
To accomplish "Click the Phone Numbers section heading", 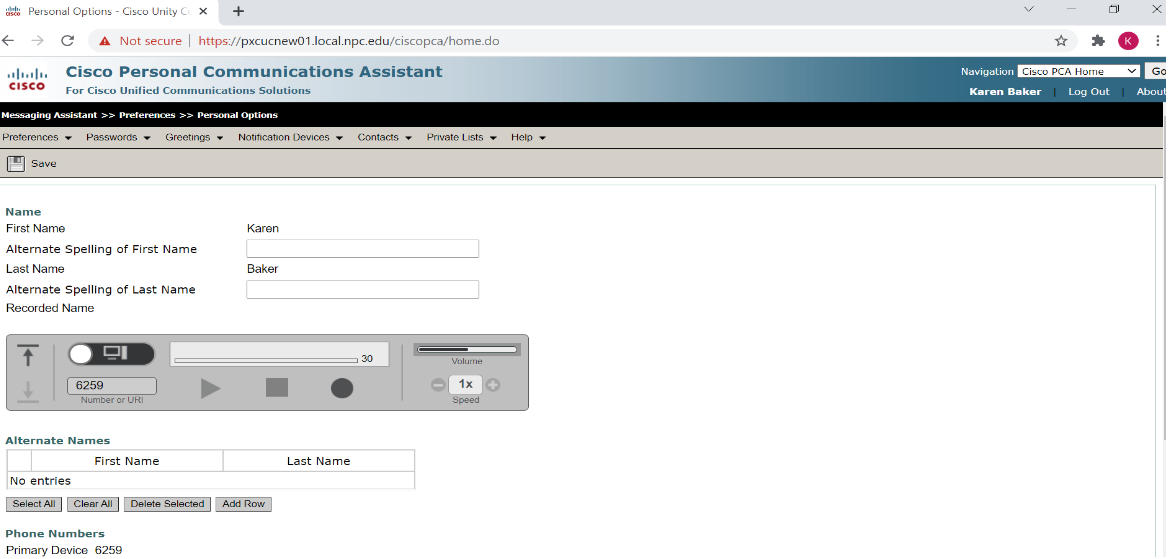I will [x=55, y=534].
